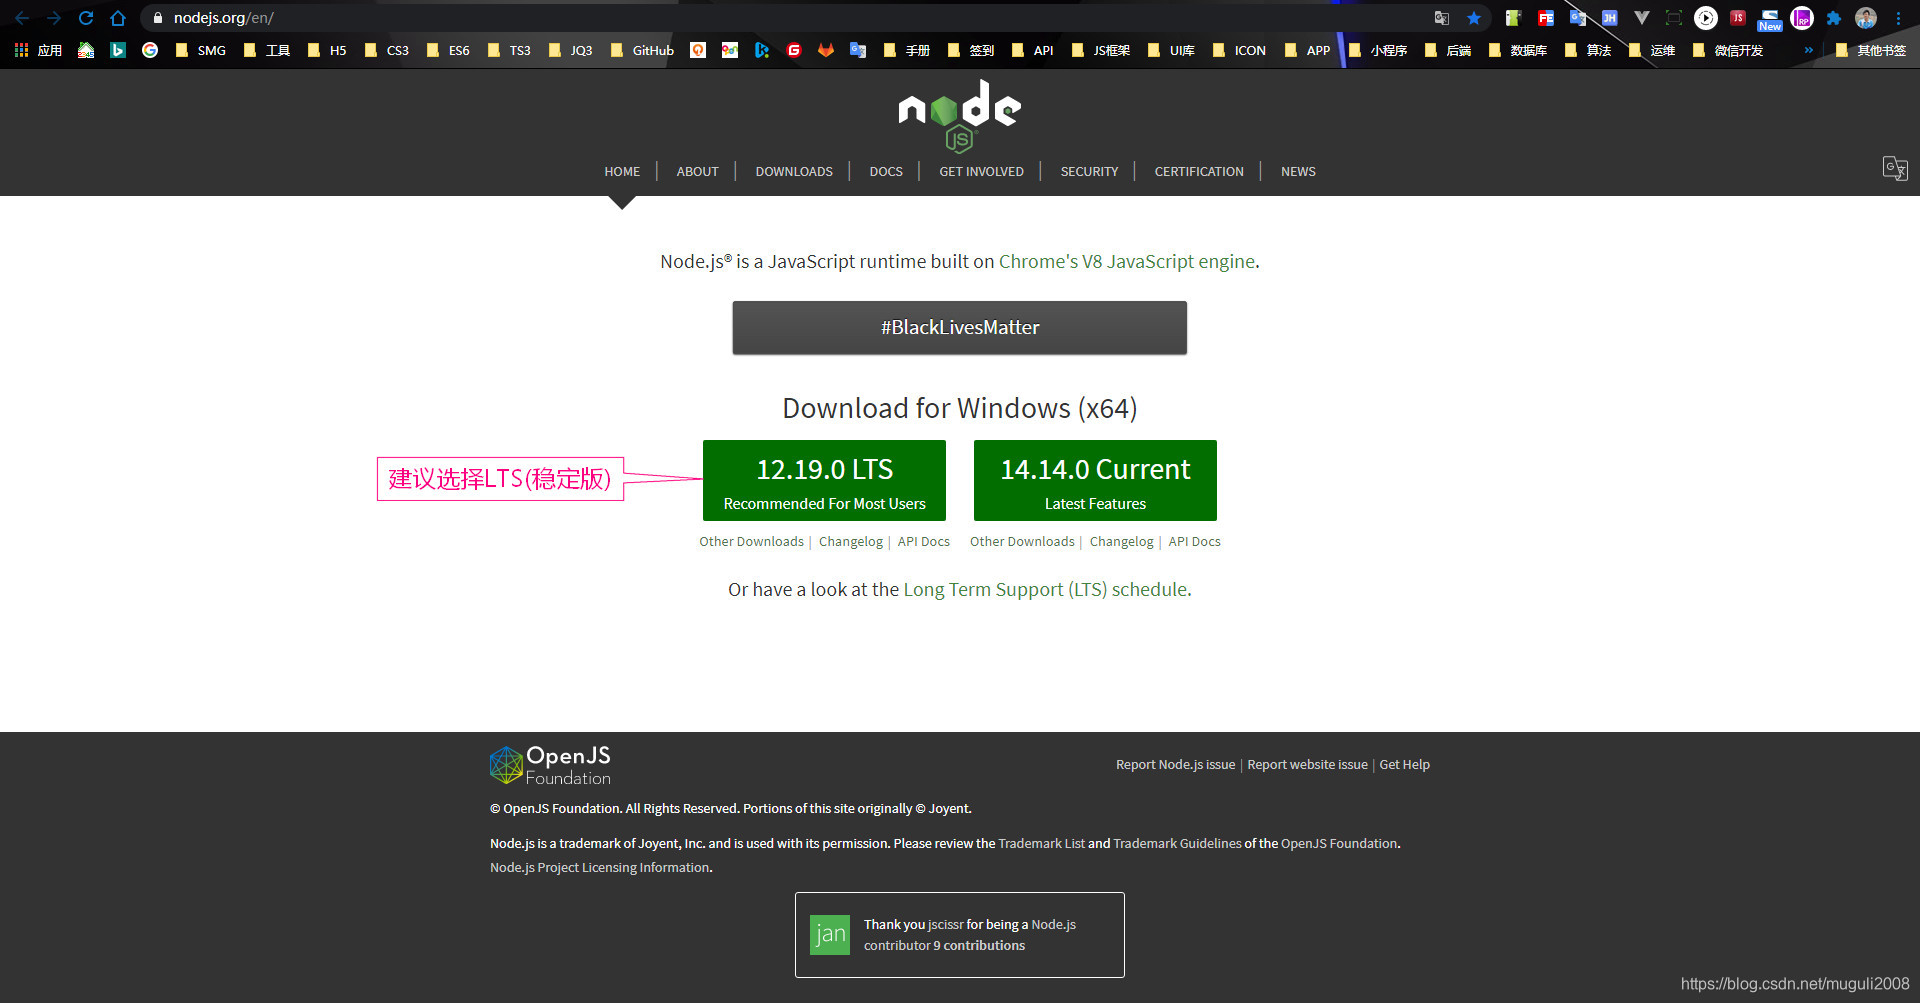
Task: Open the Trademark Guidelines link
Action: [x=1177, y=844]
